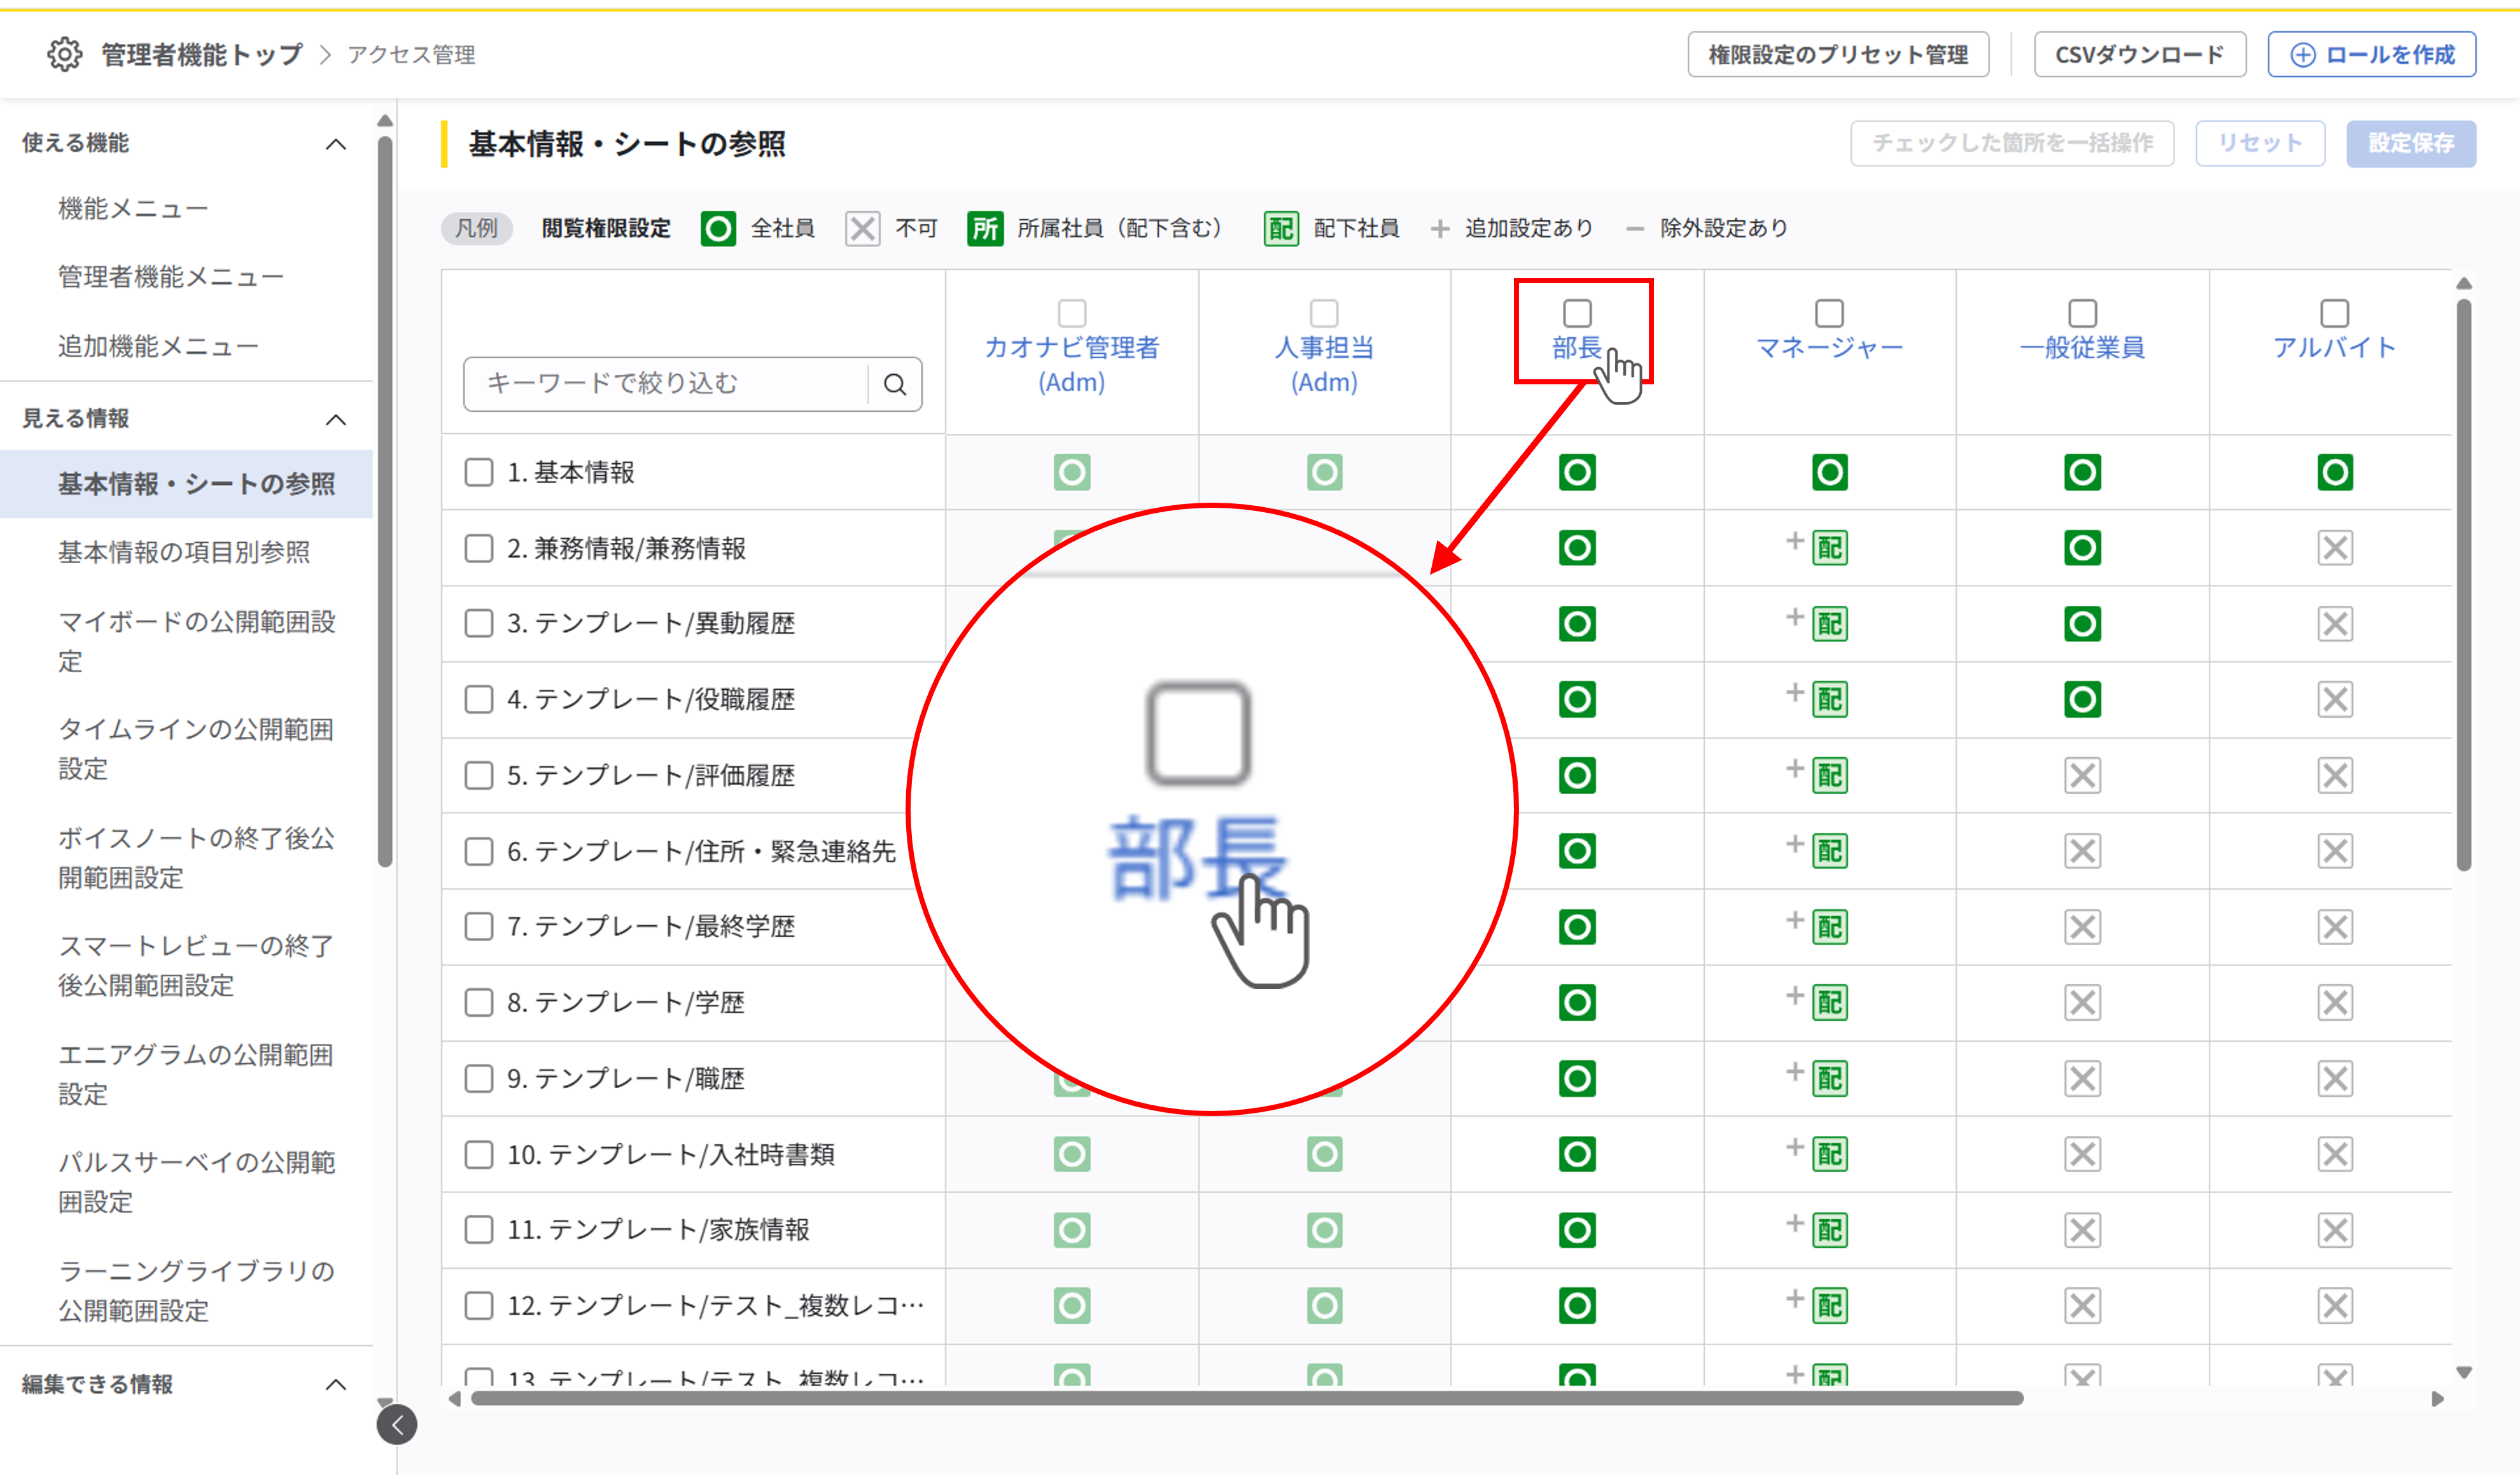Screen dimensions: 2520x1475
Task: Click マネージャー 配 icon for 4. 役職履歴
Action: 1830,699
